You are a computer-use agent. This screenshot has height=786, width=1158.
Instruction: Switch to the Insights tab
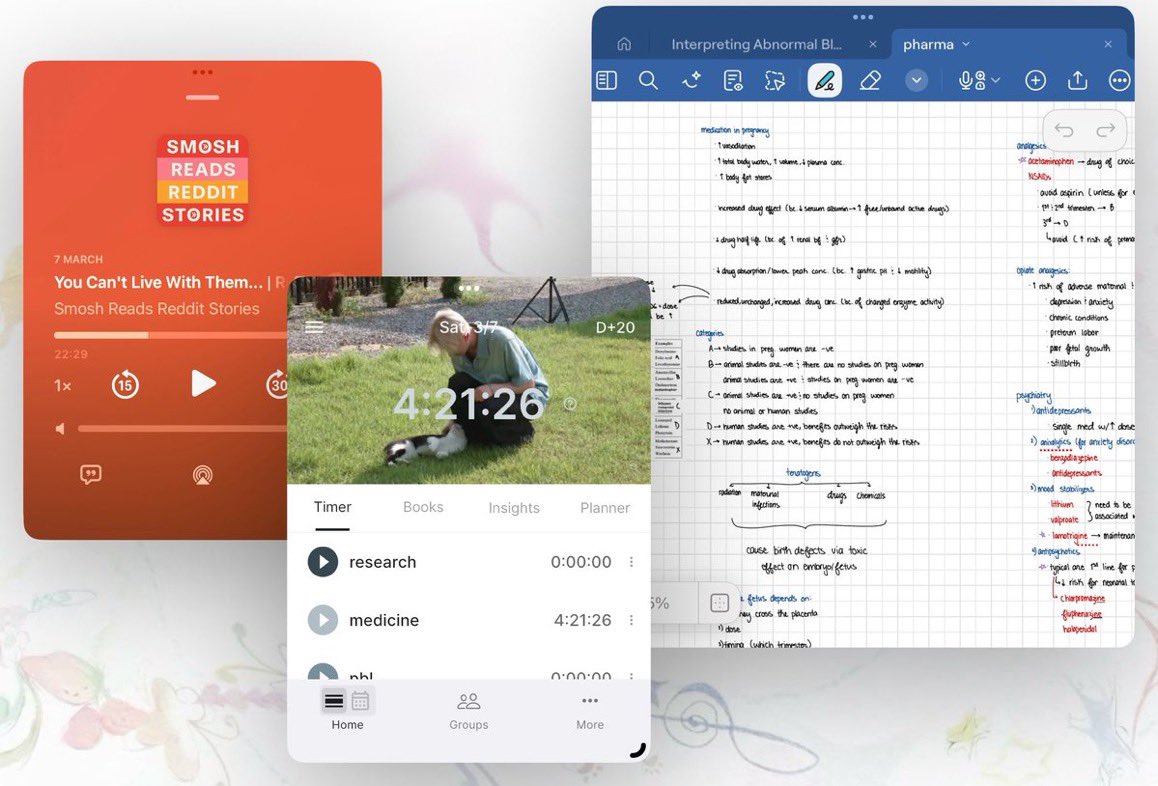[514, 508]
